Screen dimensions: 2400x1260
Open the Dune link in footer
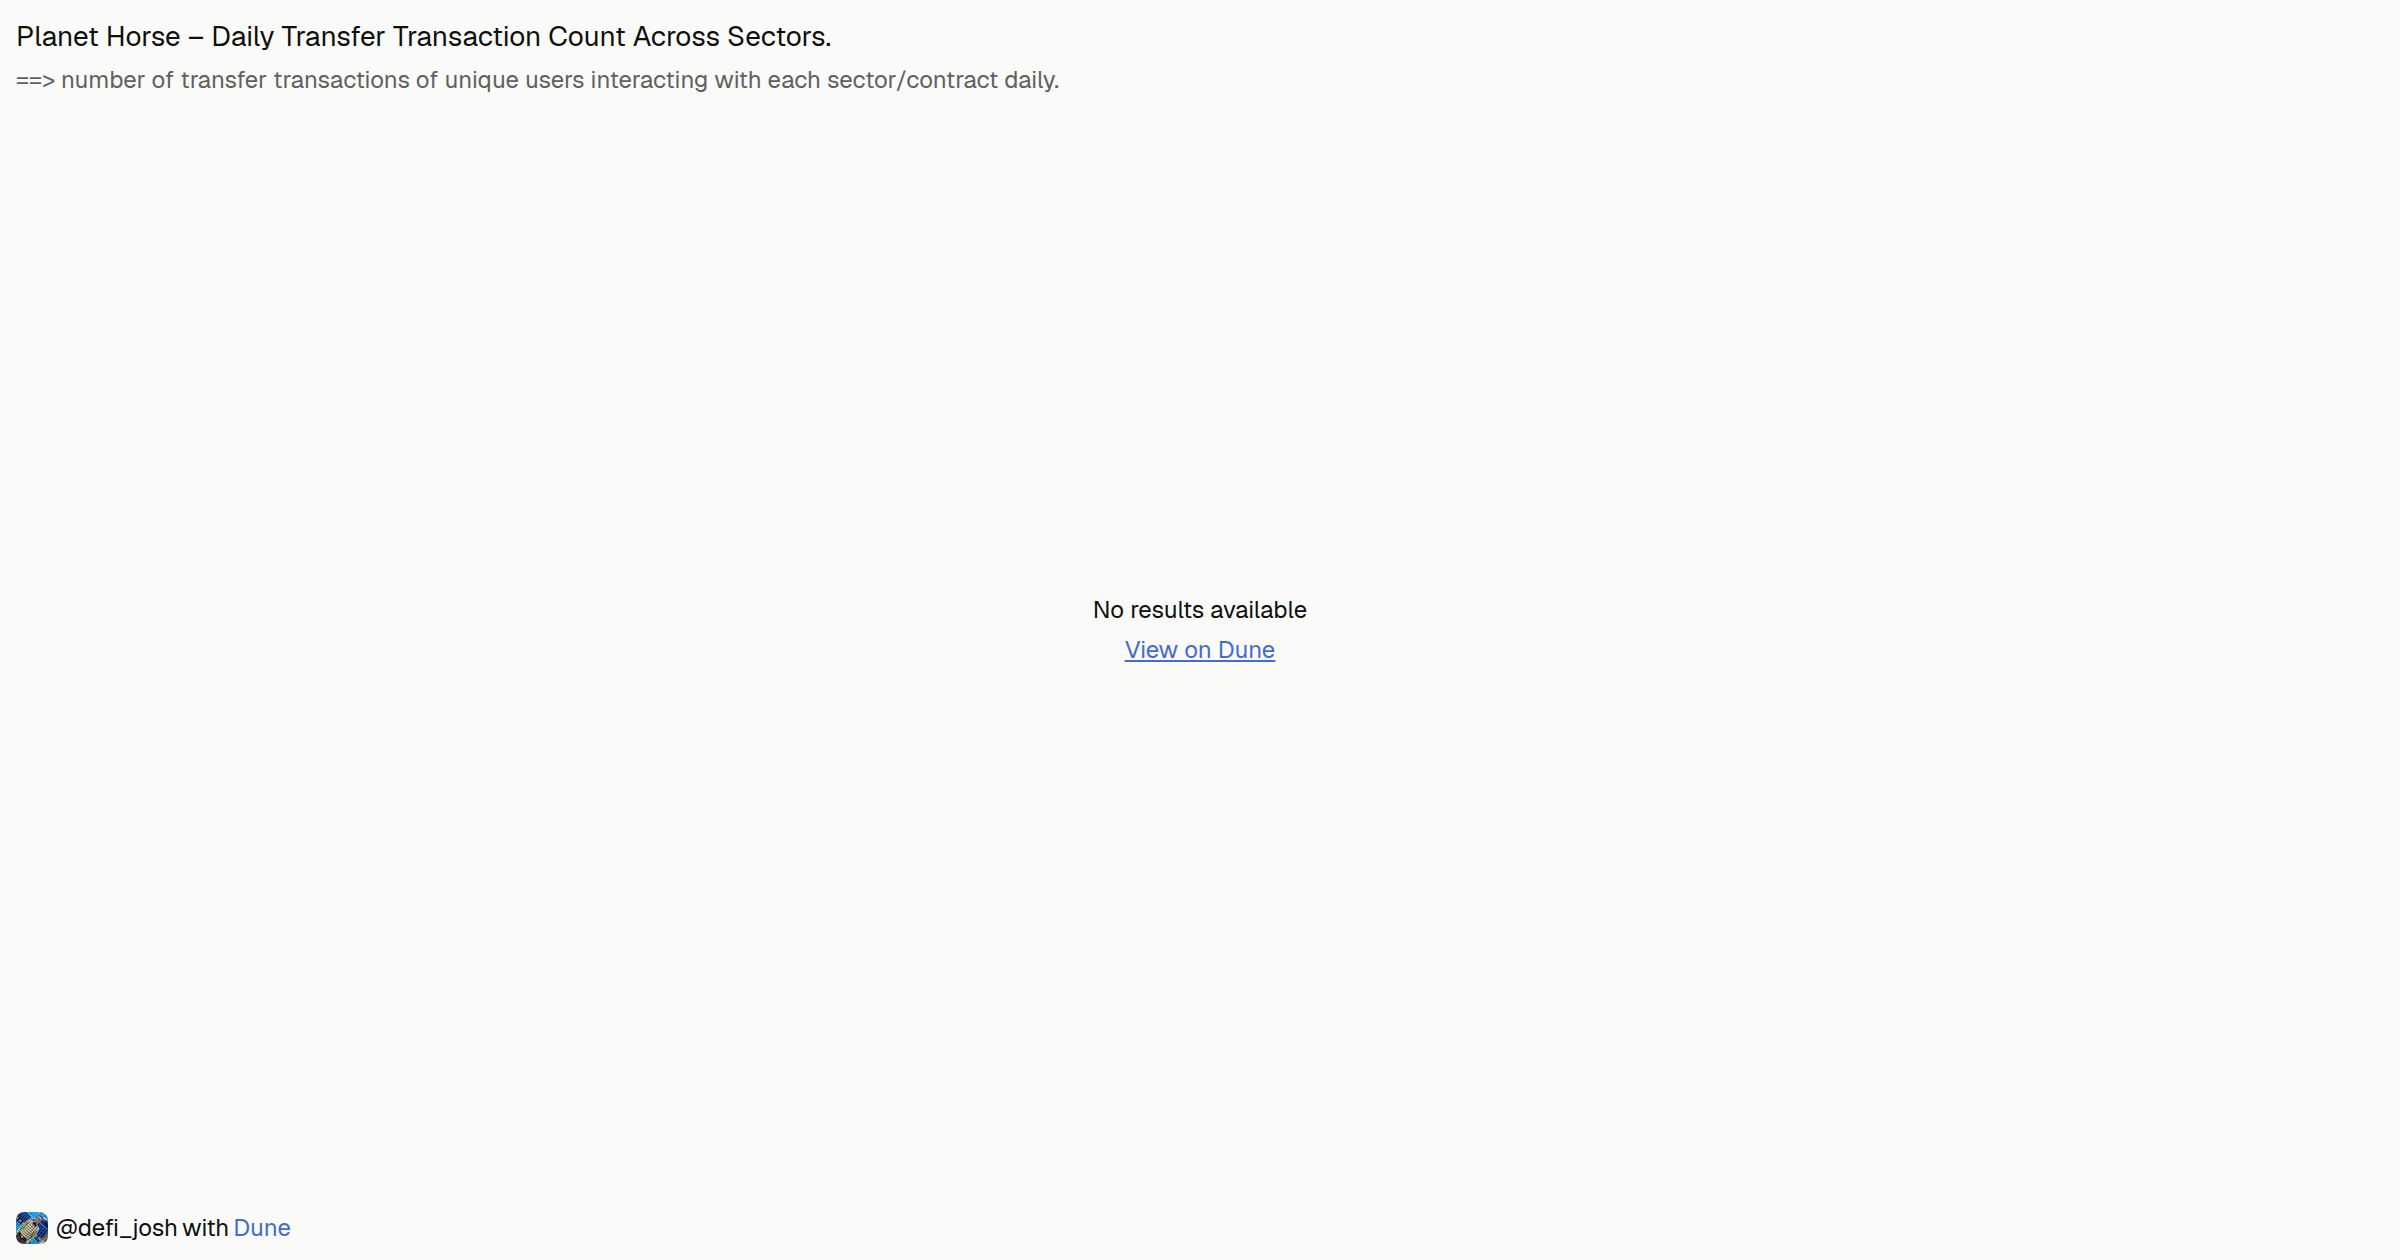pyautogui.click(x=262, y=1228)
